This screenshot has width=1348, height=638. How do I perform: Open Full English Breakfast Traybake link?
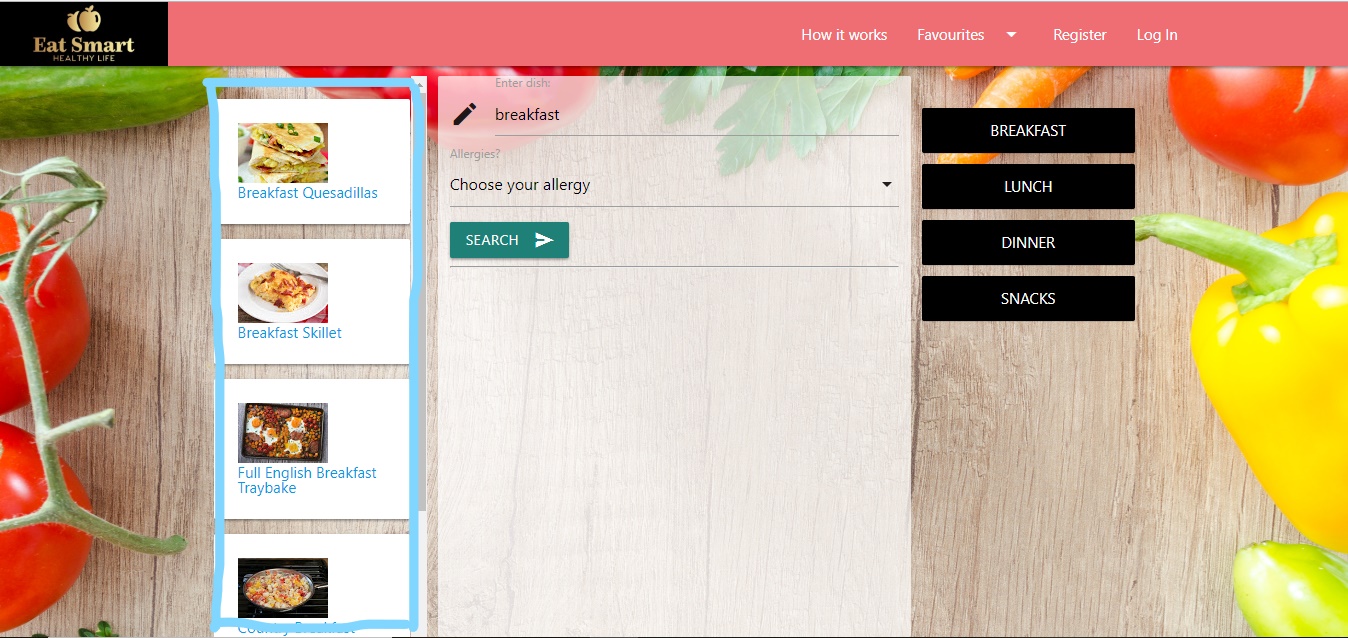[x=307, y=480]
